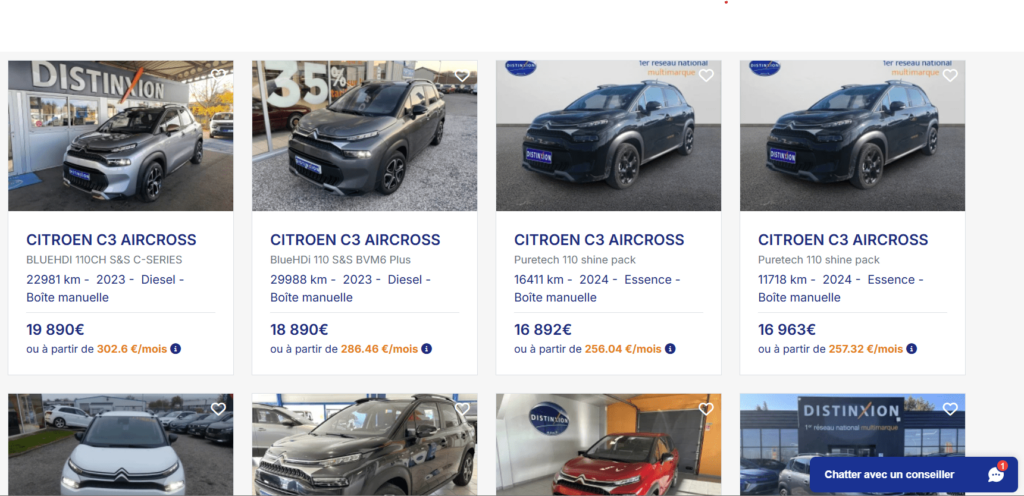Favorite the white Citroen in bottom row
Screen dimensions: 1024x496
pos(218,409)
